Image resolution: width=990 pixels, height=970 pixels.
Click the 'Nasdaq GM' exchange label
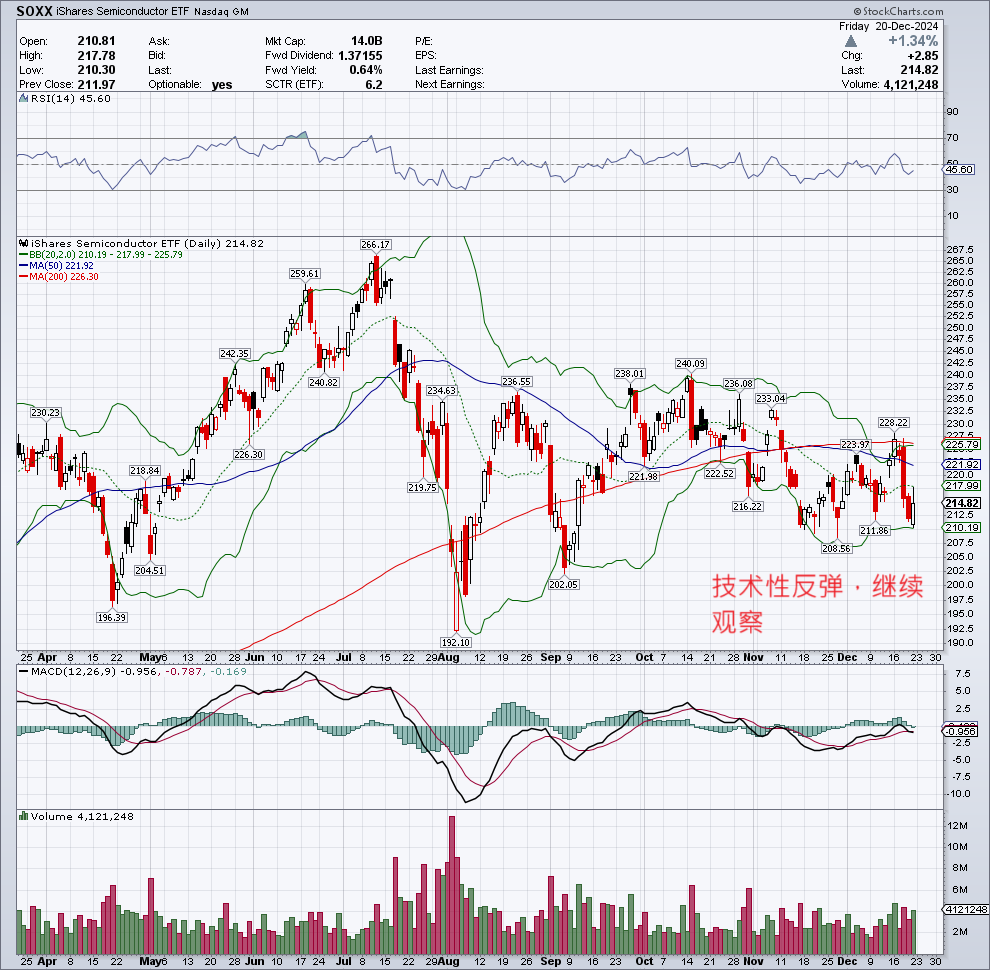point(221,12)
